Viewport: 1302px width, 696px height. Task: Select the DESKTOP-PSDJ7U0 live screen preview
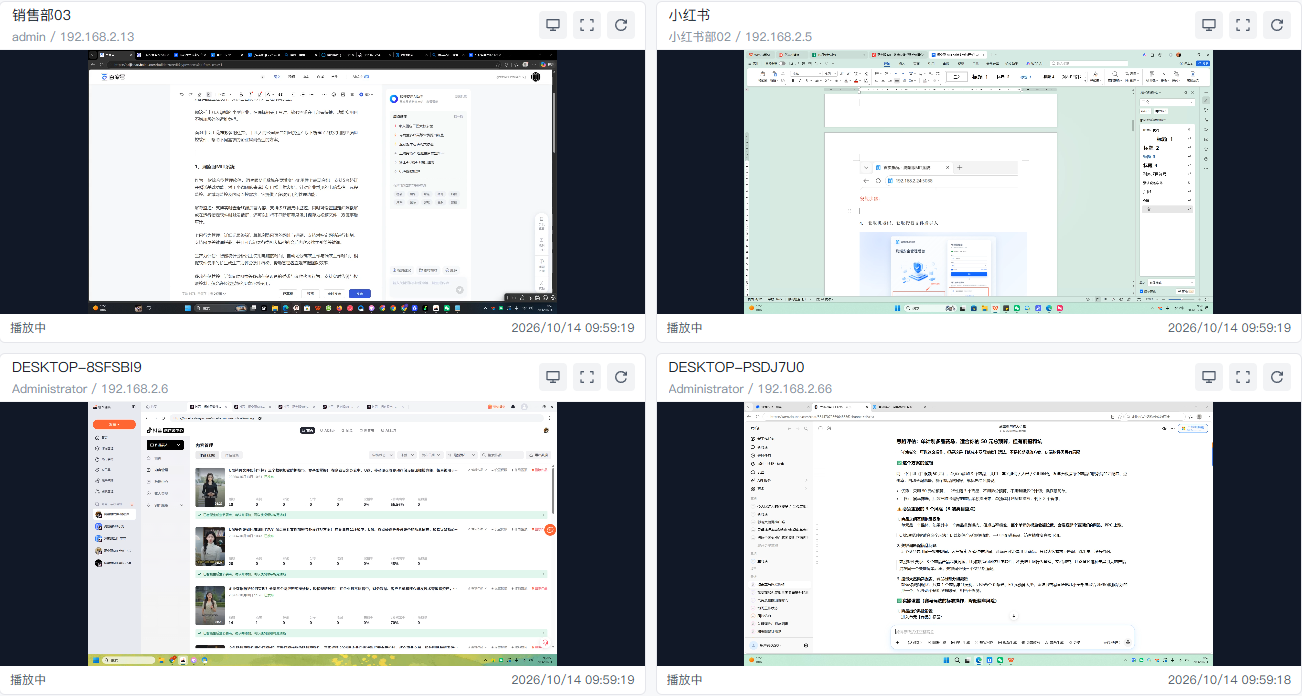[979, 534]
